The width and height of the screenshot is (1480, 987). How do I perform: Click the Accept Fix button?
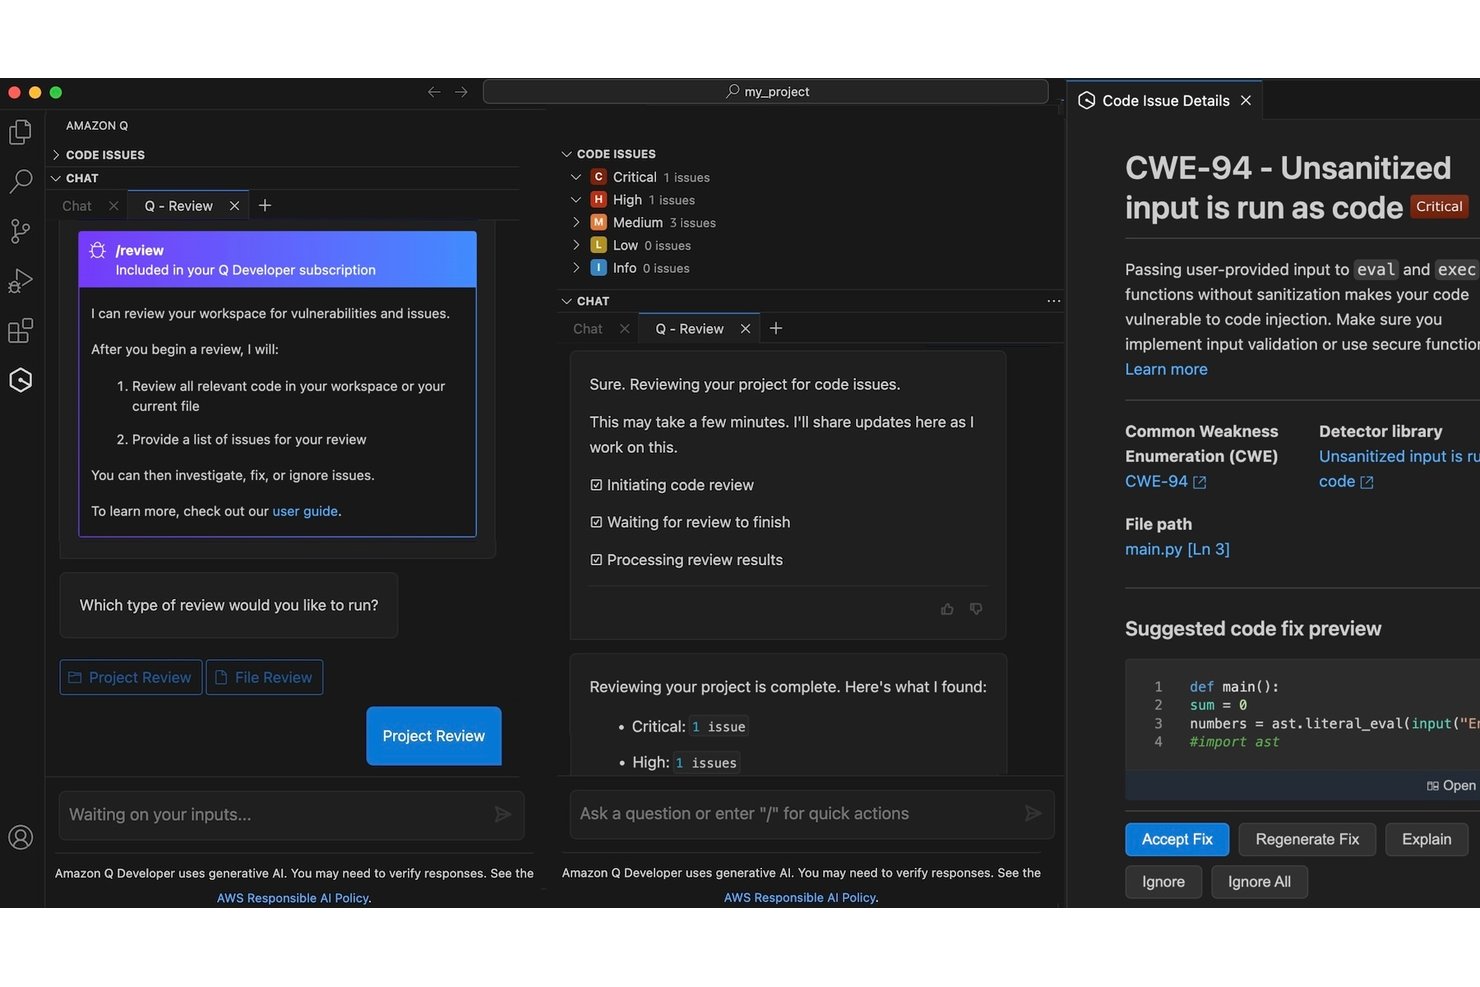(x=1177, y=839)
